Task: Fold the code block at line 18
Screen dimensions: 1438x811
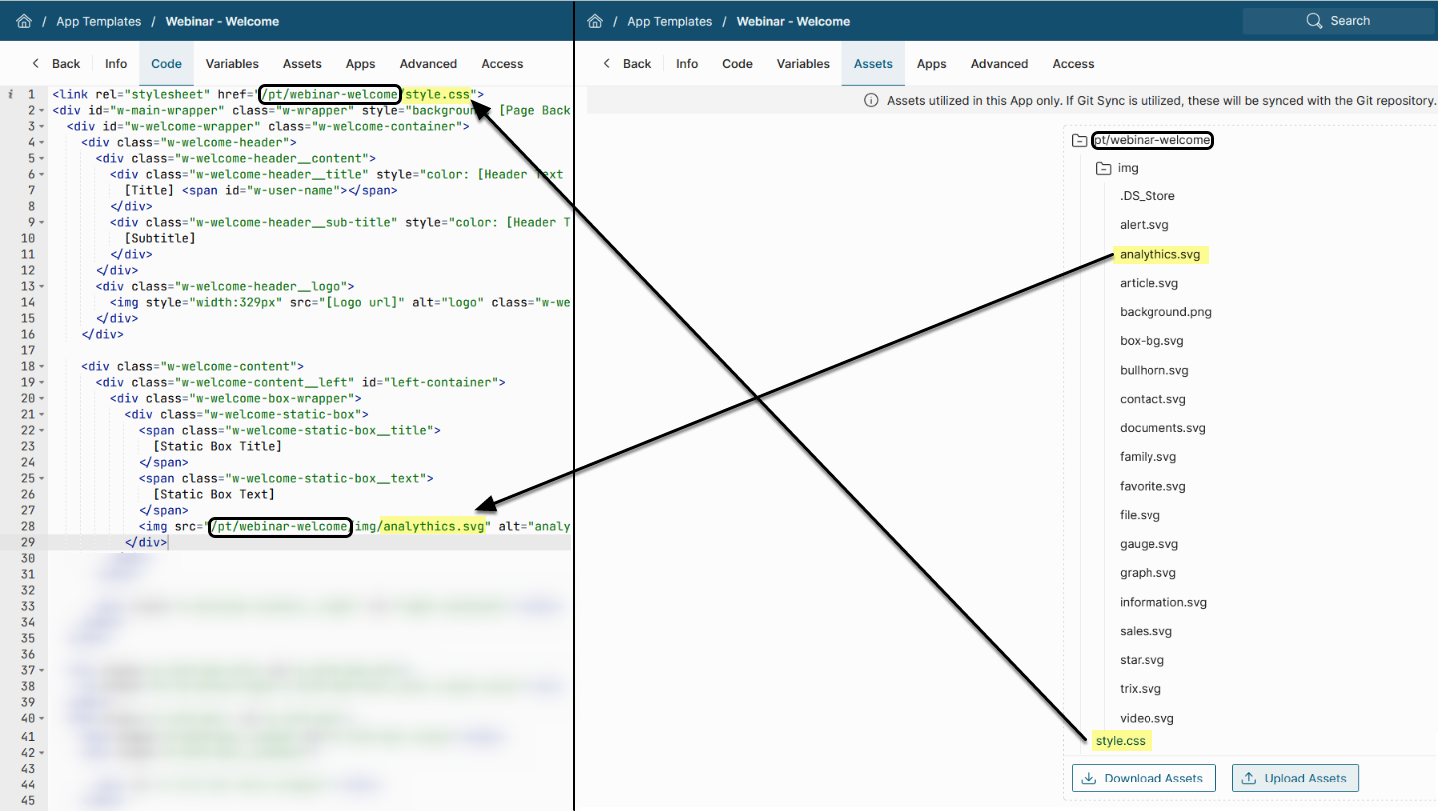Action: pos(41,366)
